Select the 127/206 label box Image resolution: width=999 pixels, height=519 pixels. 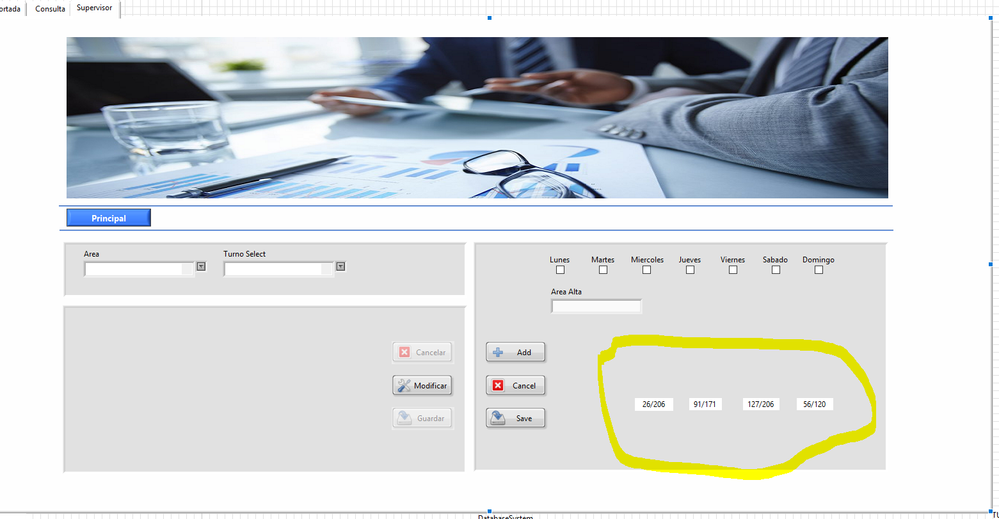point(761,404)
